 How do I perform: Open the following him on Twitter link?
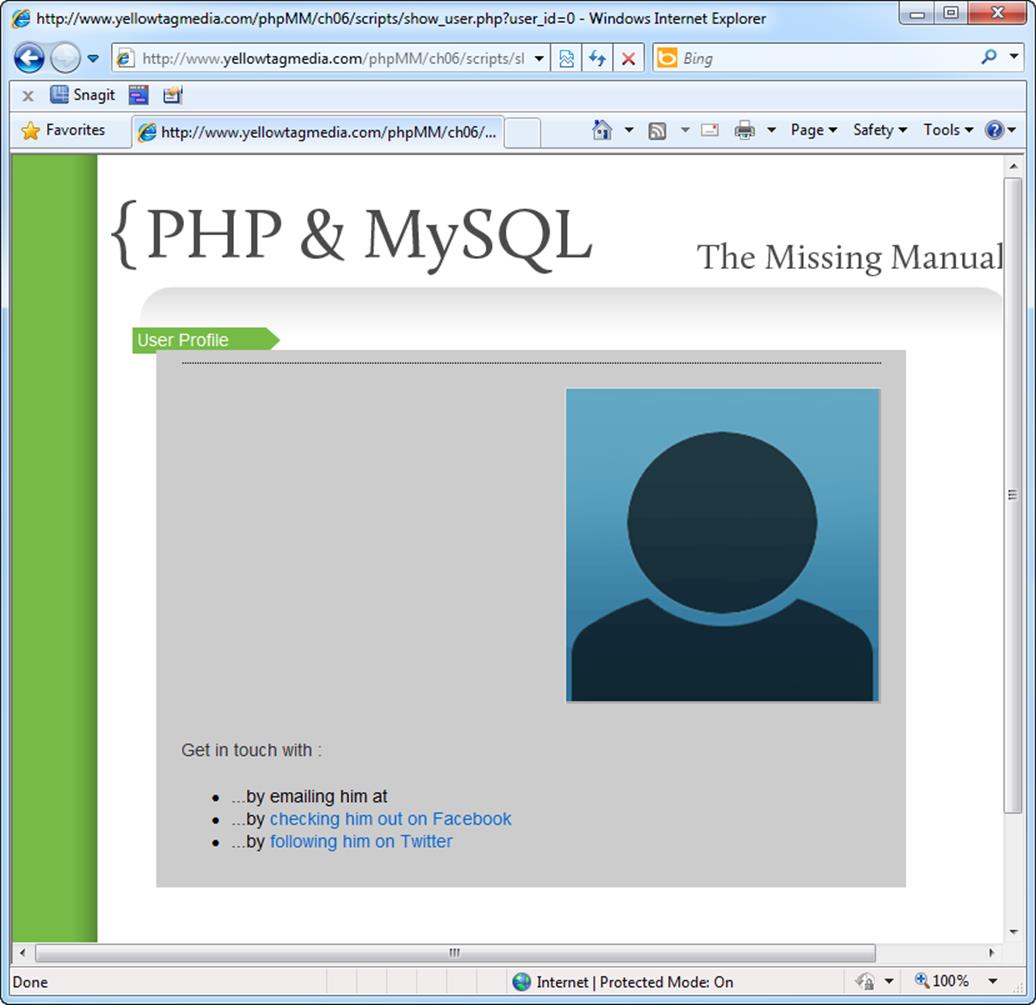pos(361,841)
